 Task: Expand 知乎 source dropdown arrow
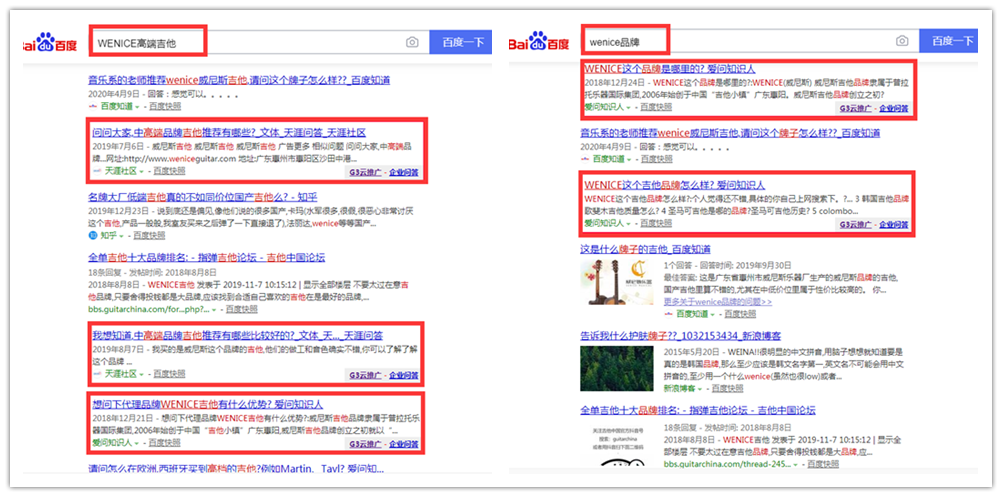pyautogui.click(x=121, y=236)
